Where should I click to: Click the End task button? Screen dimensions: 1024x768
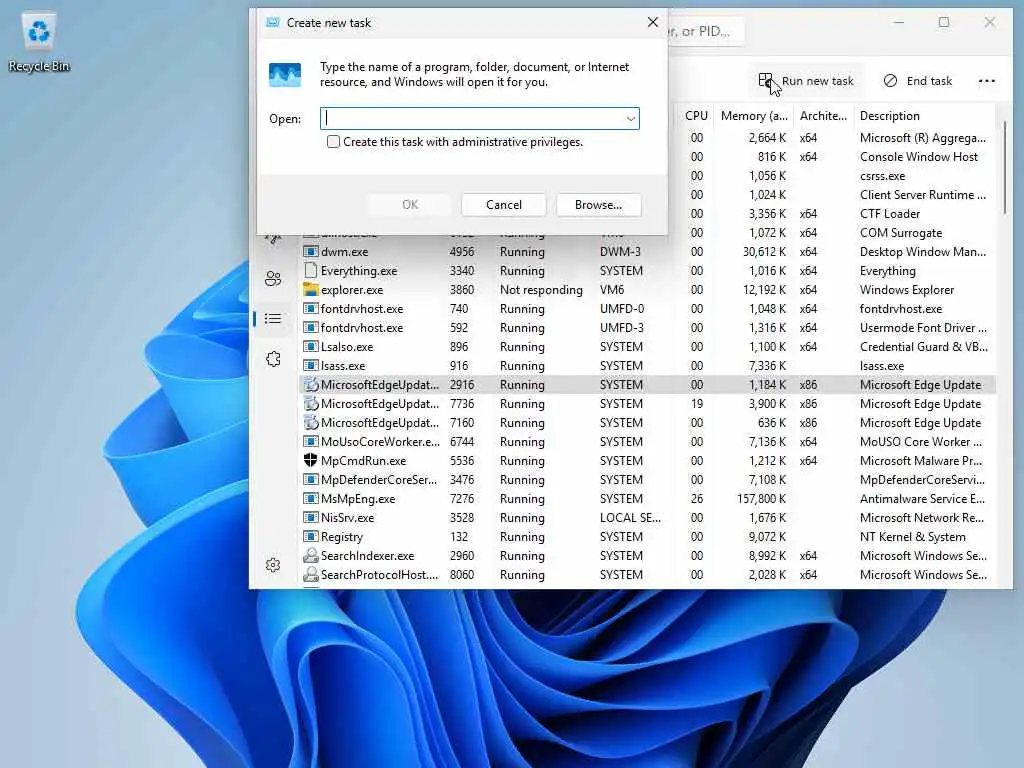917,80
